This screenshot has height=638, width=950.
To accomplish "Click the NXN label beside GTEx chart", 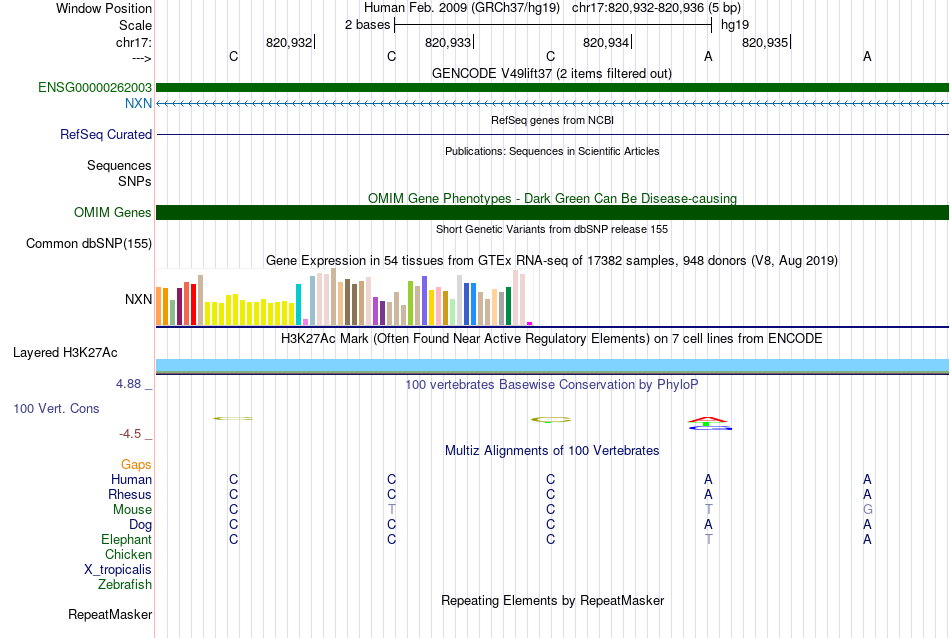I will (x=138, y=299).
